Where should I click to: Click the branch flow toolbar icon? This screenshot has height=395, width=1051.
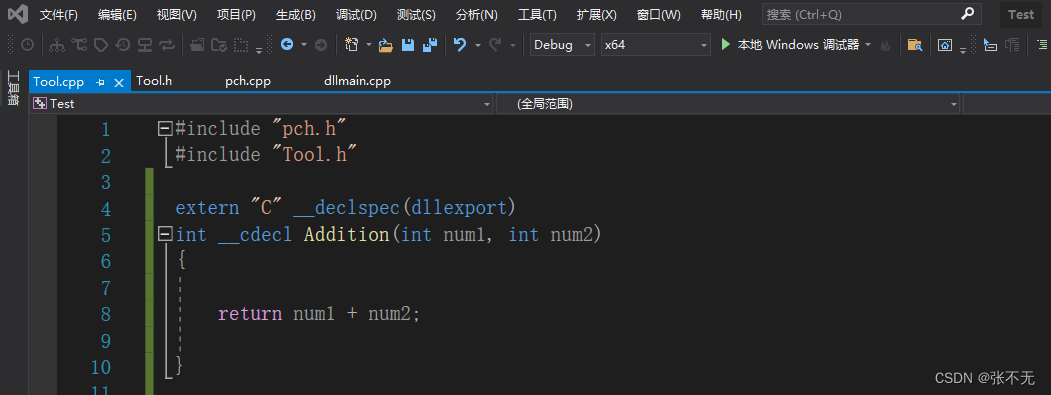tap(79, 45)
